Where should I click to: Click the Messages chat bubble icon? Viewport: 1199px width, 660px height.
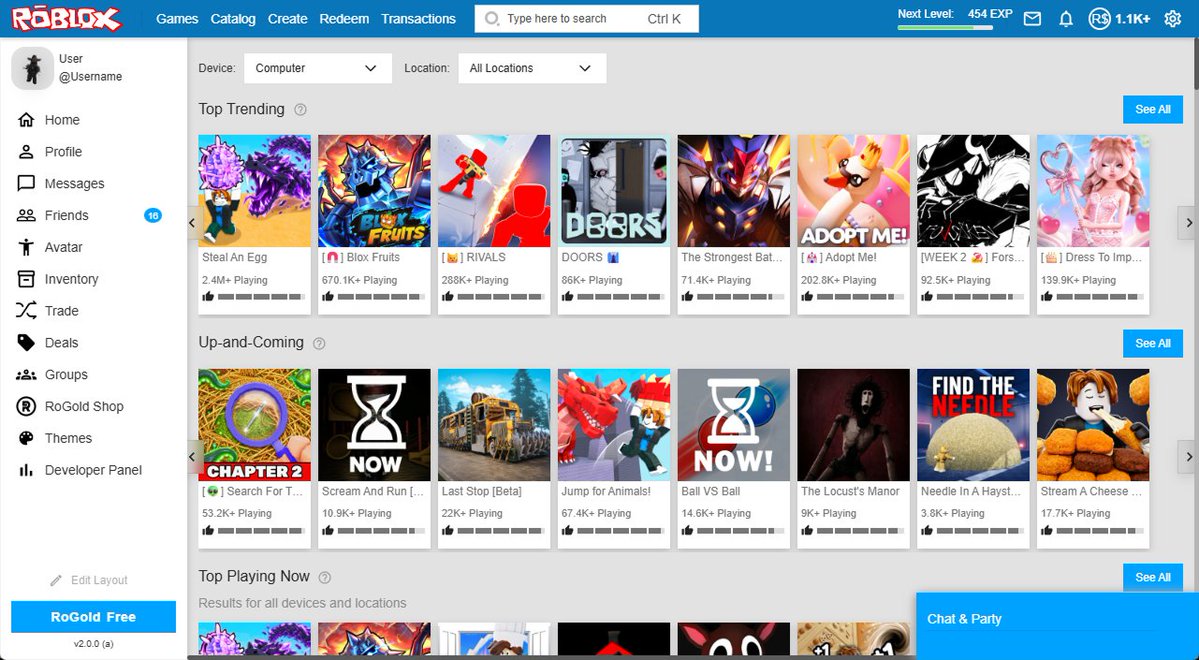pyautogui.click(x=26, y=184)
